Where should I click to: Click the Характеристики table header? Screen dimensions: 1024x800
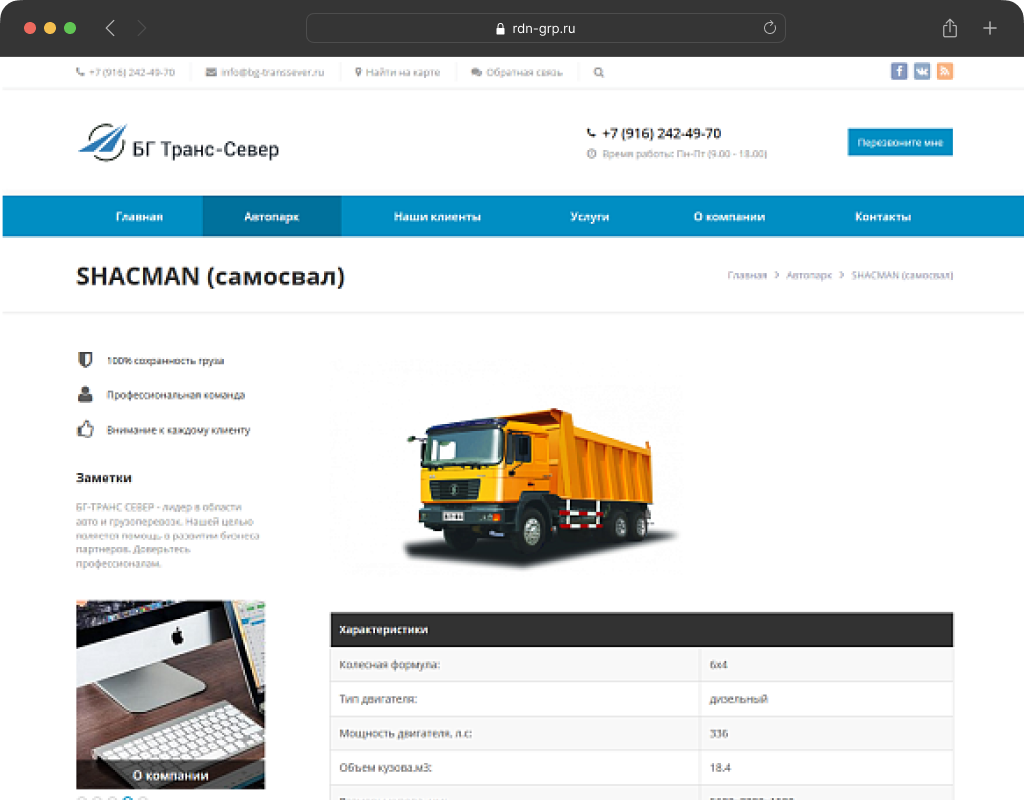[x=641, y=630]
